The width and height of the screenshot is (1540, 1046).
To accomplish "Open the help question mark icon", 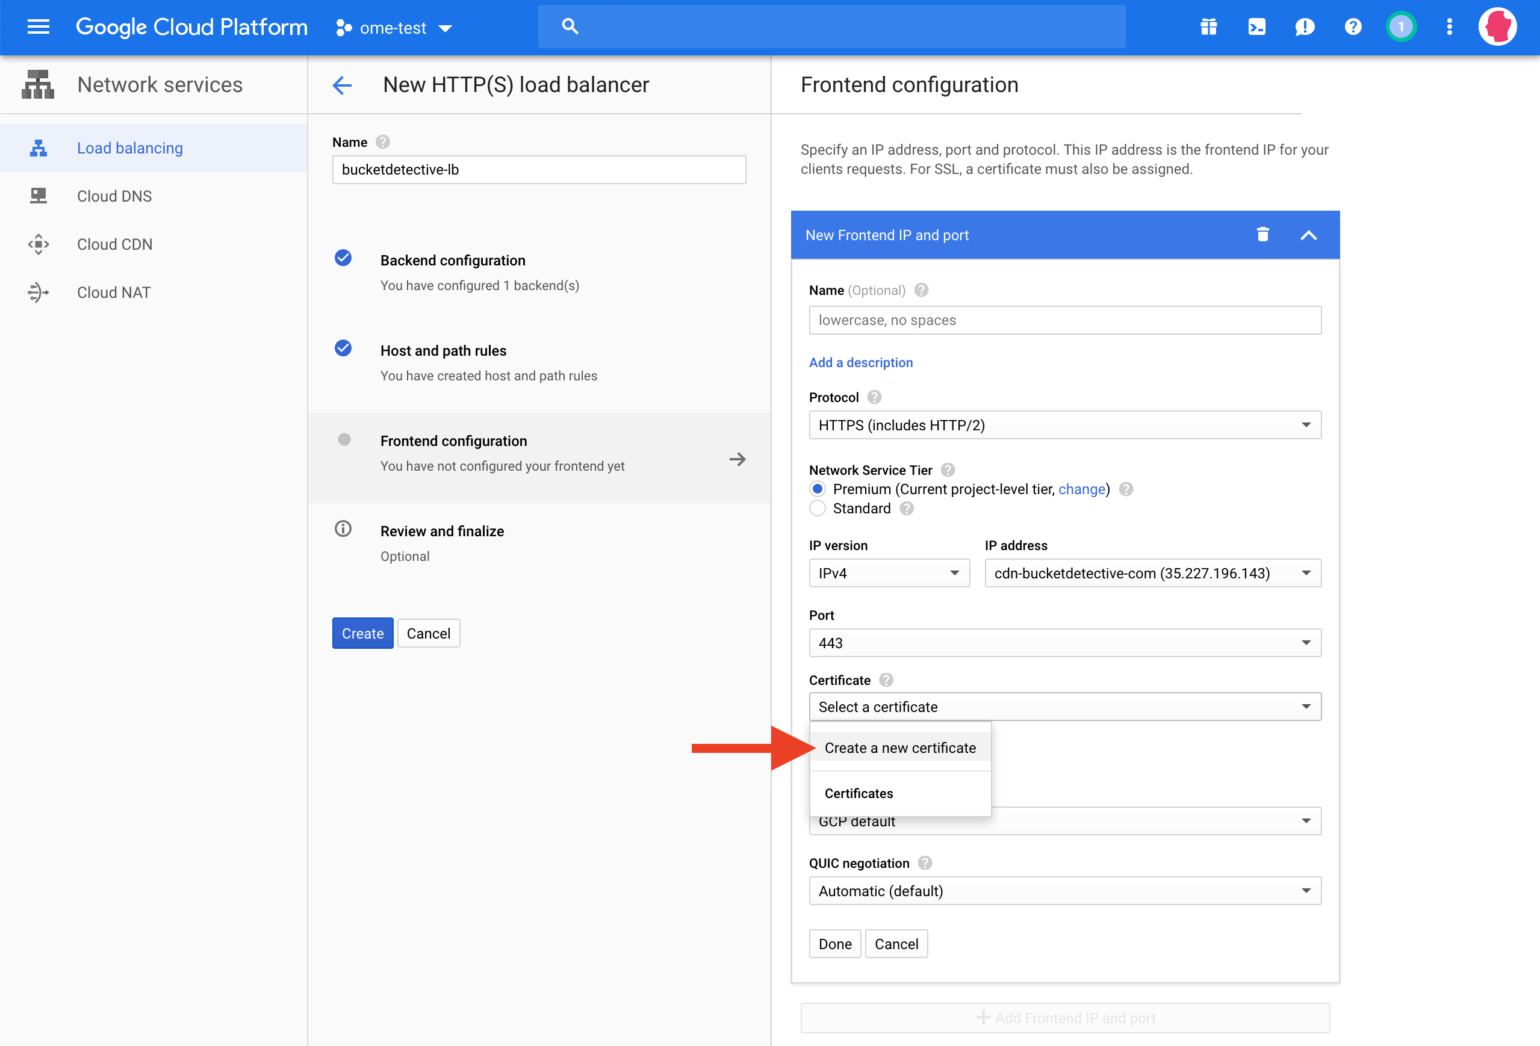I will tap(1353, 27).
